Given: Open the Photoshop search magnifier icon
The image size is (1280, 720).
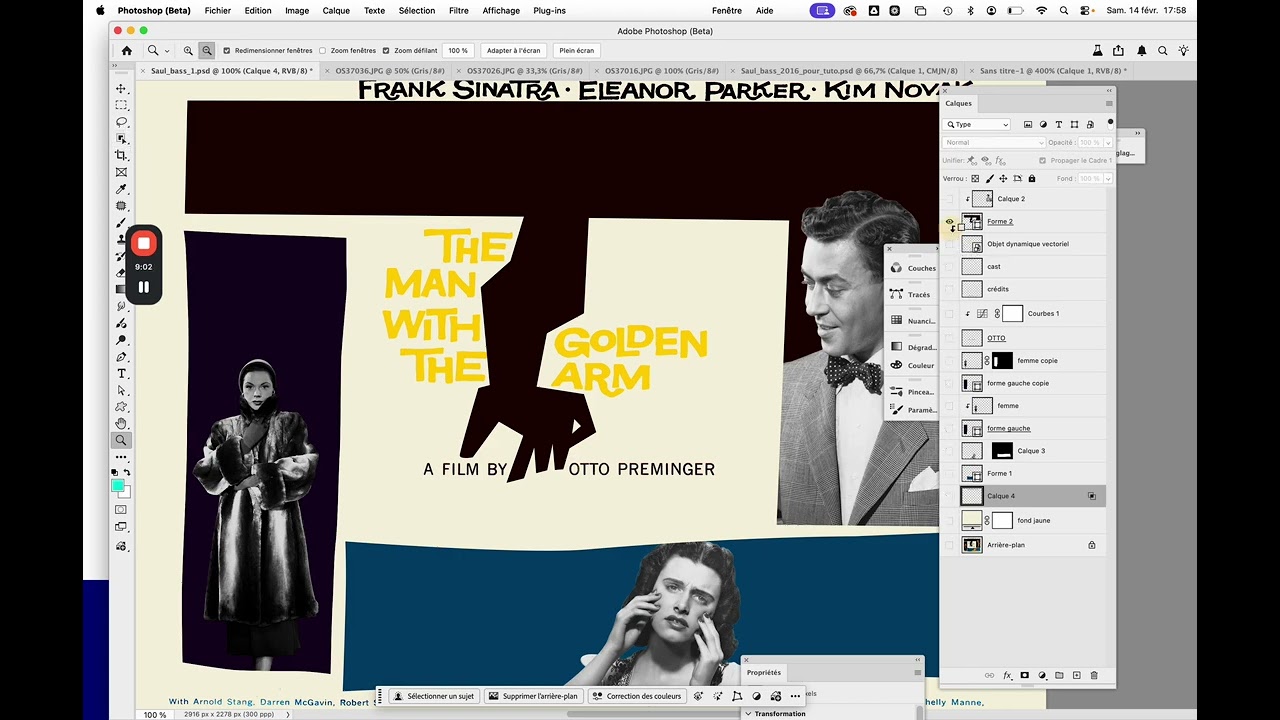Looking at the screenshot, I should click(1163, 50).
